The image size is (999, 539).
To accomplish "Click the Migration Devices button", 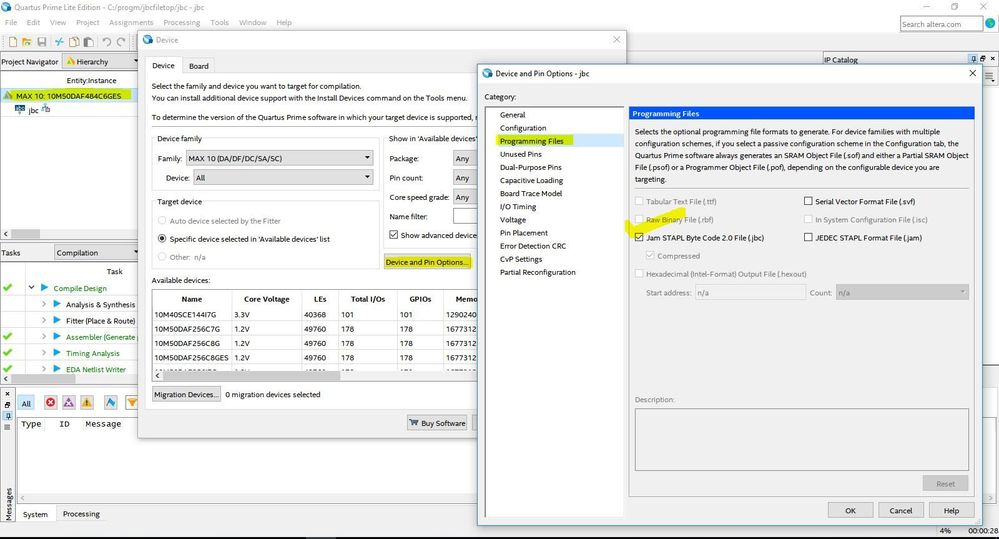I will coord(186,395).
